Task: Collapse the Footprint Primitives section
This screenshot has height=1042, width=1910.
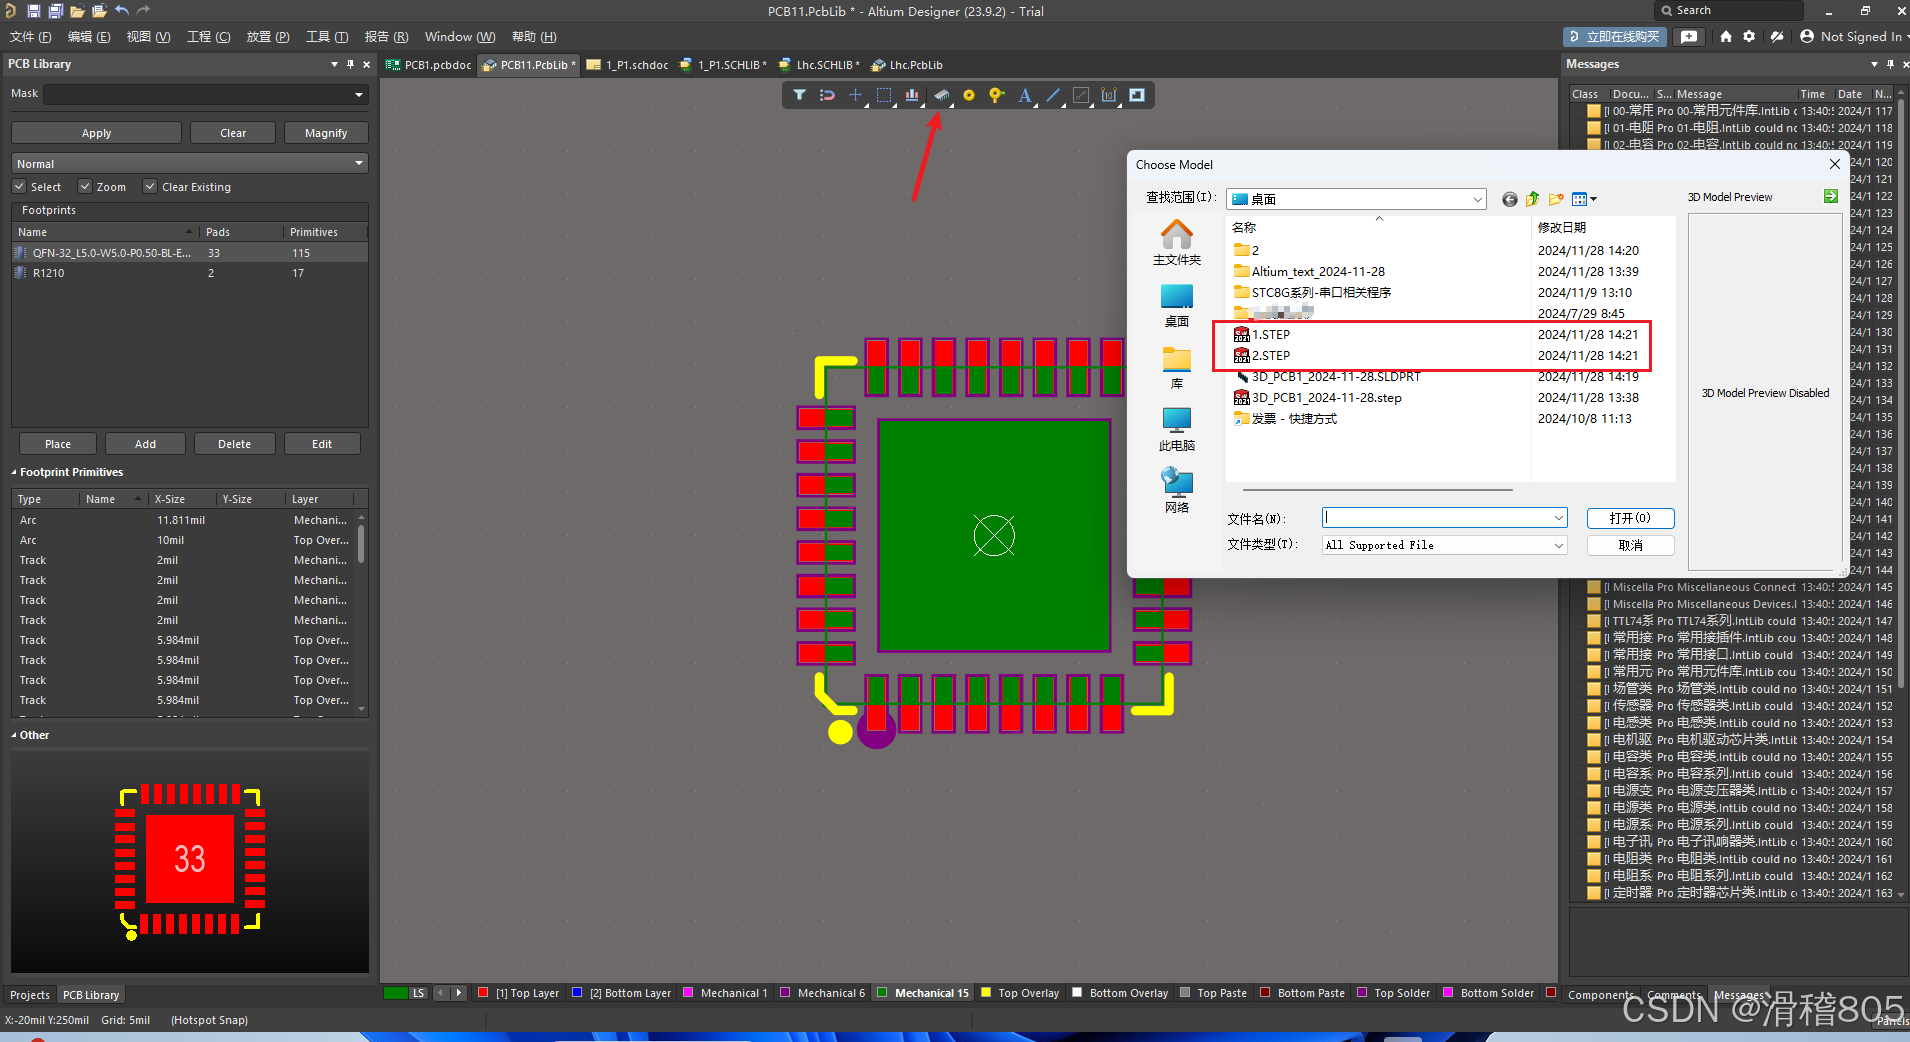Action: (14, 472)
